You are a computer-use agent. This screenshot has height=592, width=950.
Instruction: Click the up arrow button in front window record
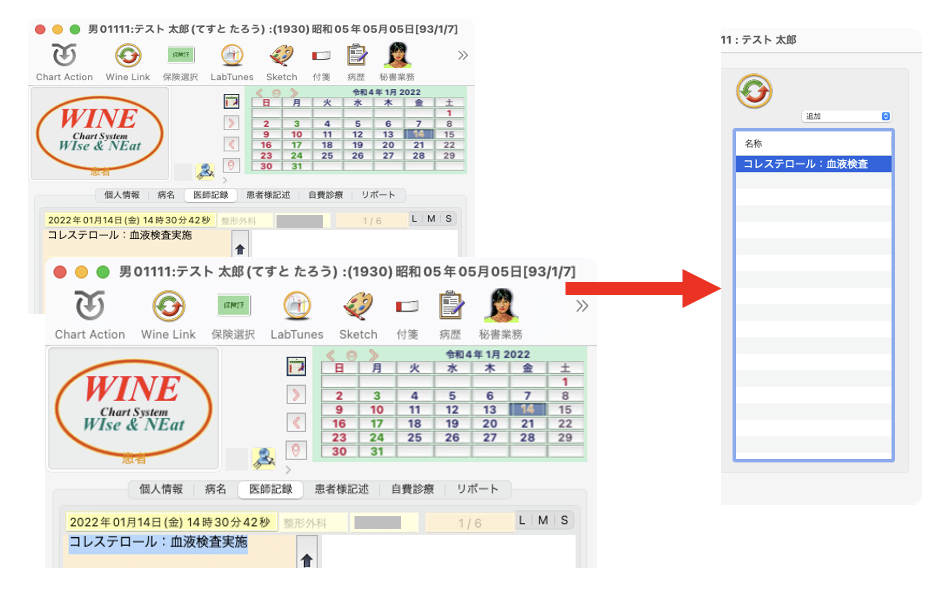tap(307, 555)
